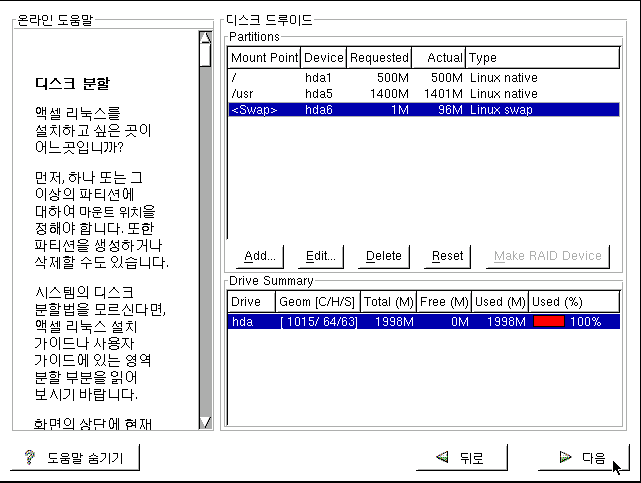Click the Requested column header
The height and width of the screenshot is (483, 641).
pos(379,58)
